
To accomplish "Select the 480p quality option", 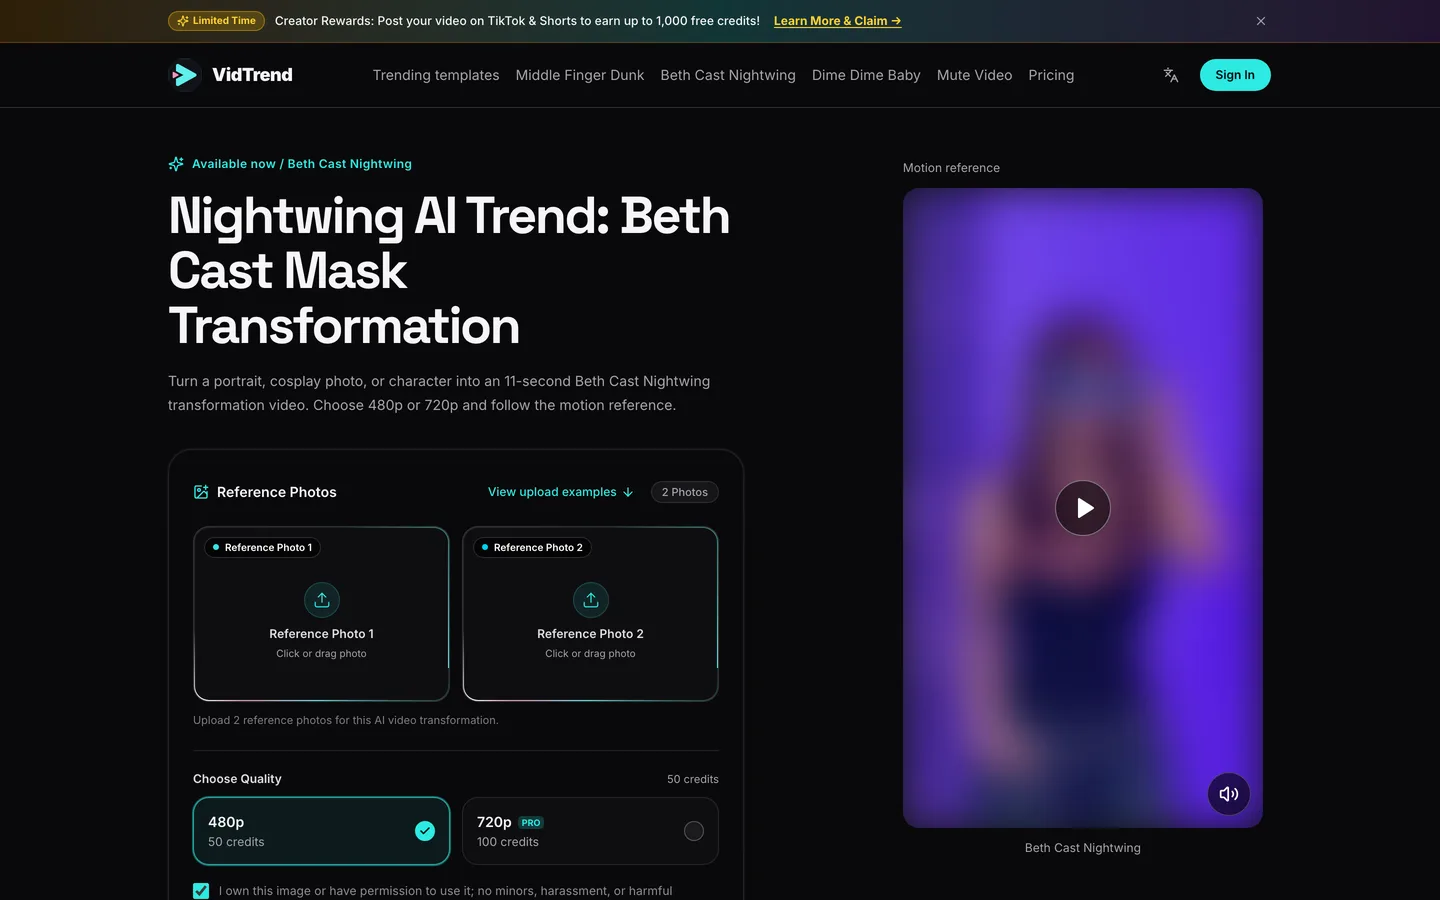I will click(x=321, y=831).
